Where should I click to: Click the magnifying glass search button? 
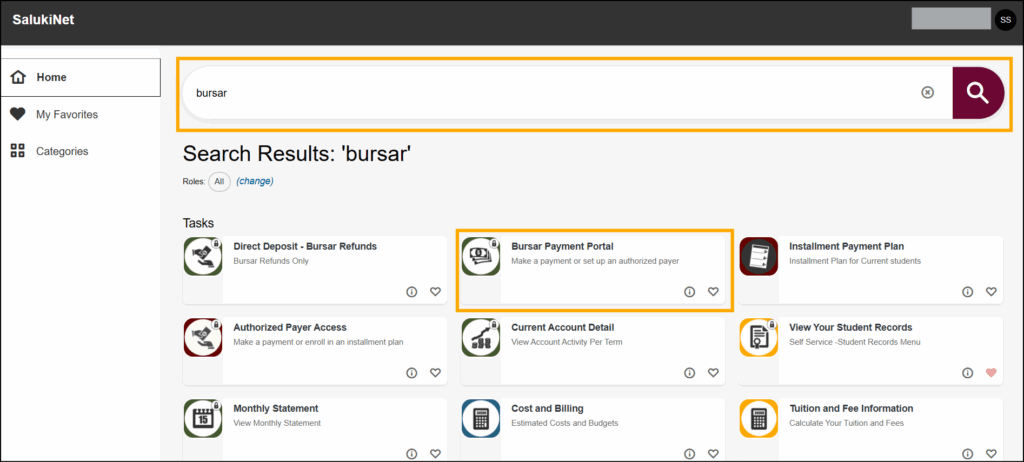click(x=977, y=93)
